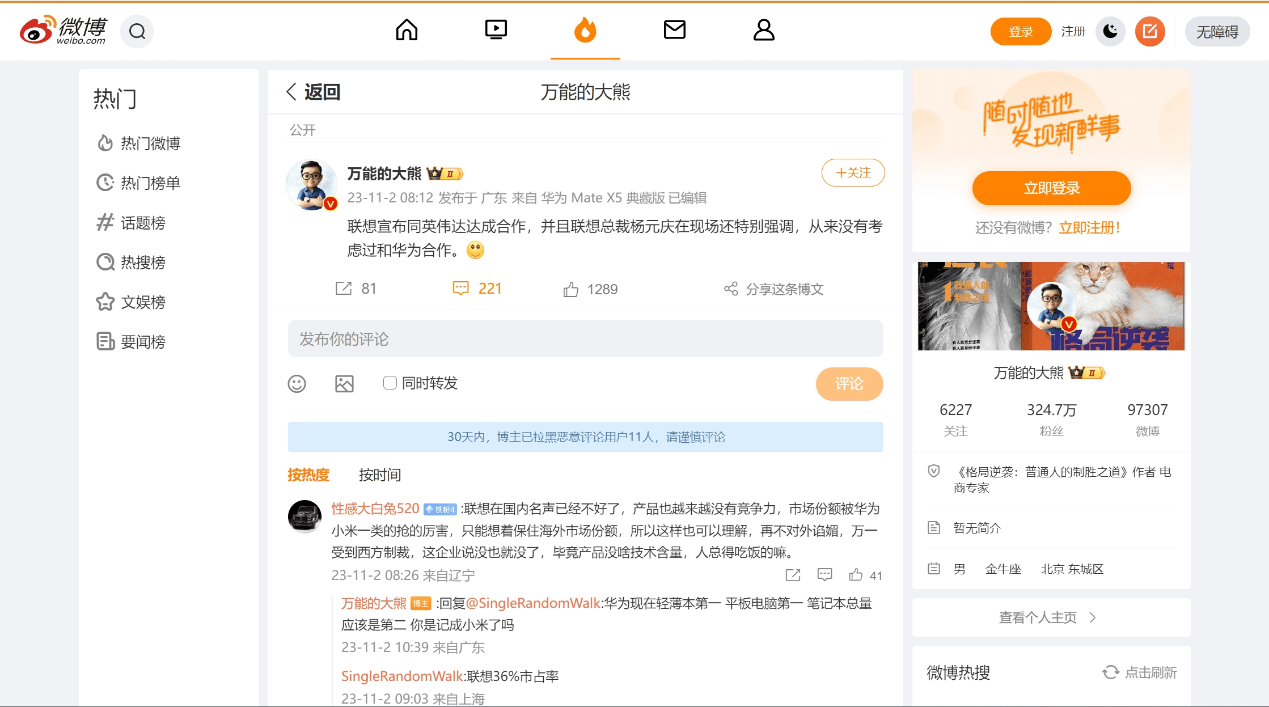Click the search magnifier icon
This screenshot has height=707, width=1269.
click(x=137, y=32)
